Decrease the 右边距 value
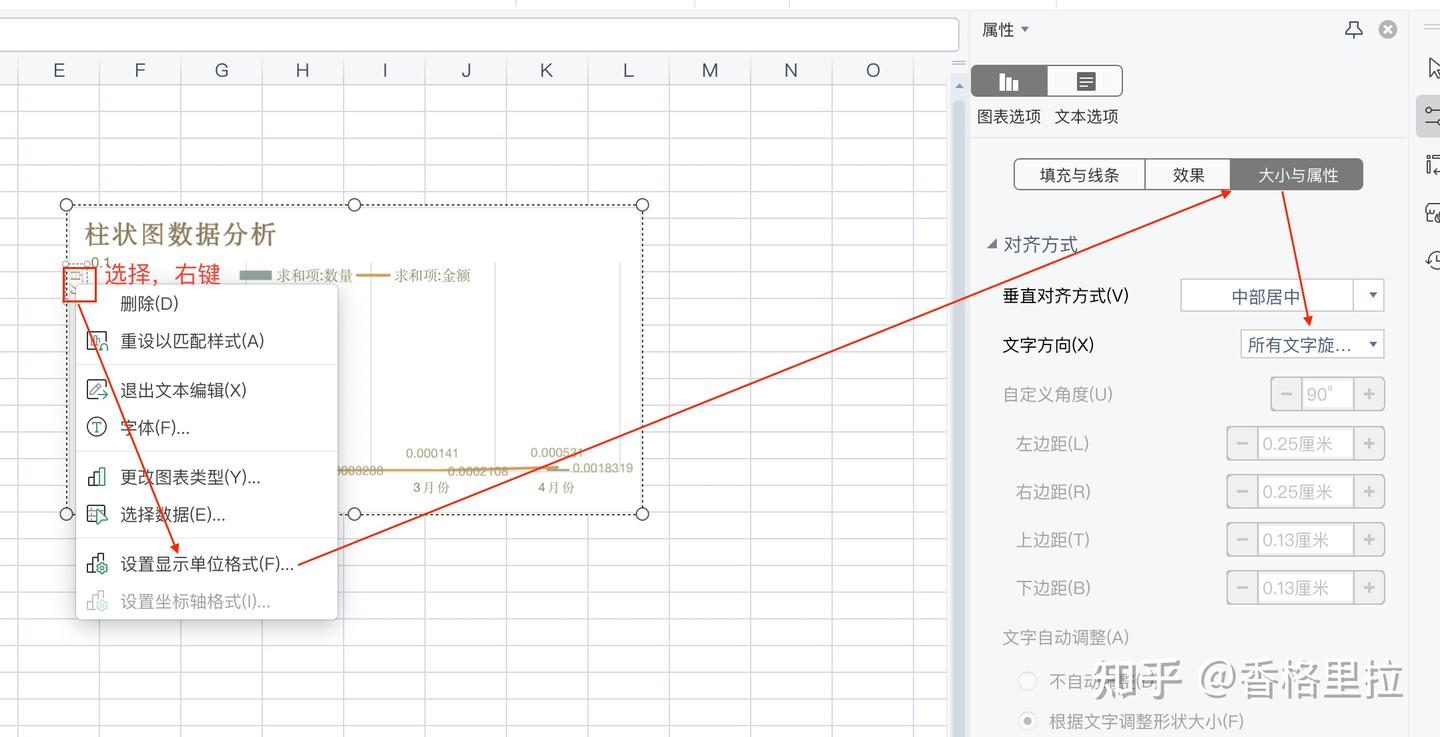Image resolution: width=1440 pixels, height=737 pixels. pos(1242,492)
